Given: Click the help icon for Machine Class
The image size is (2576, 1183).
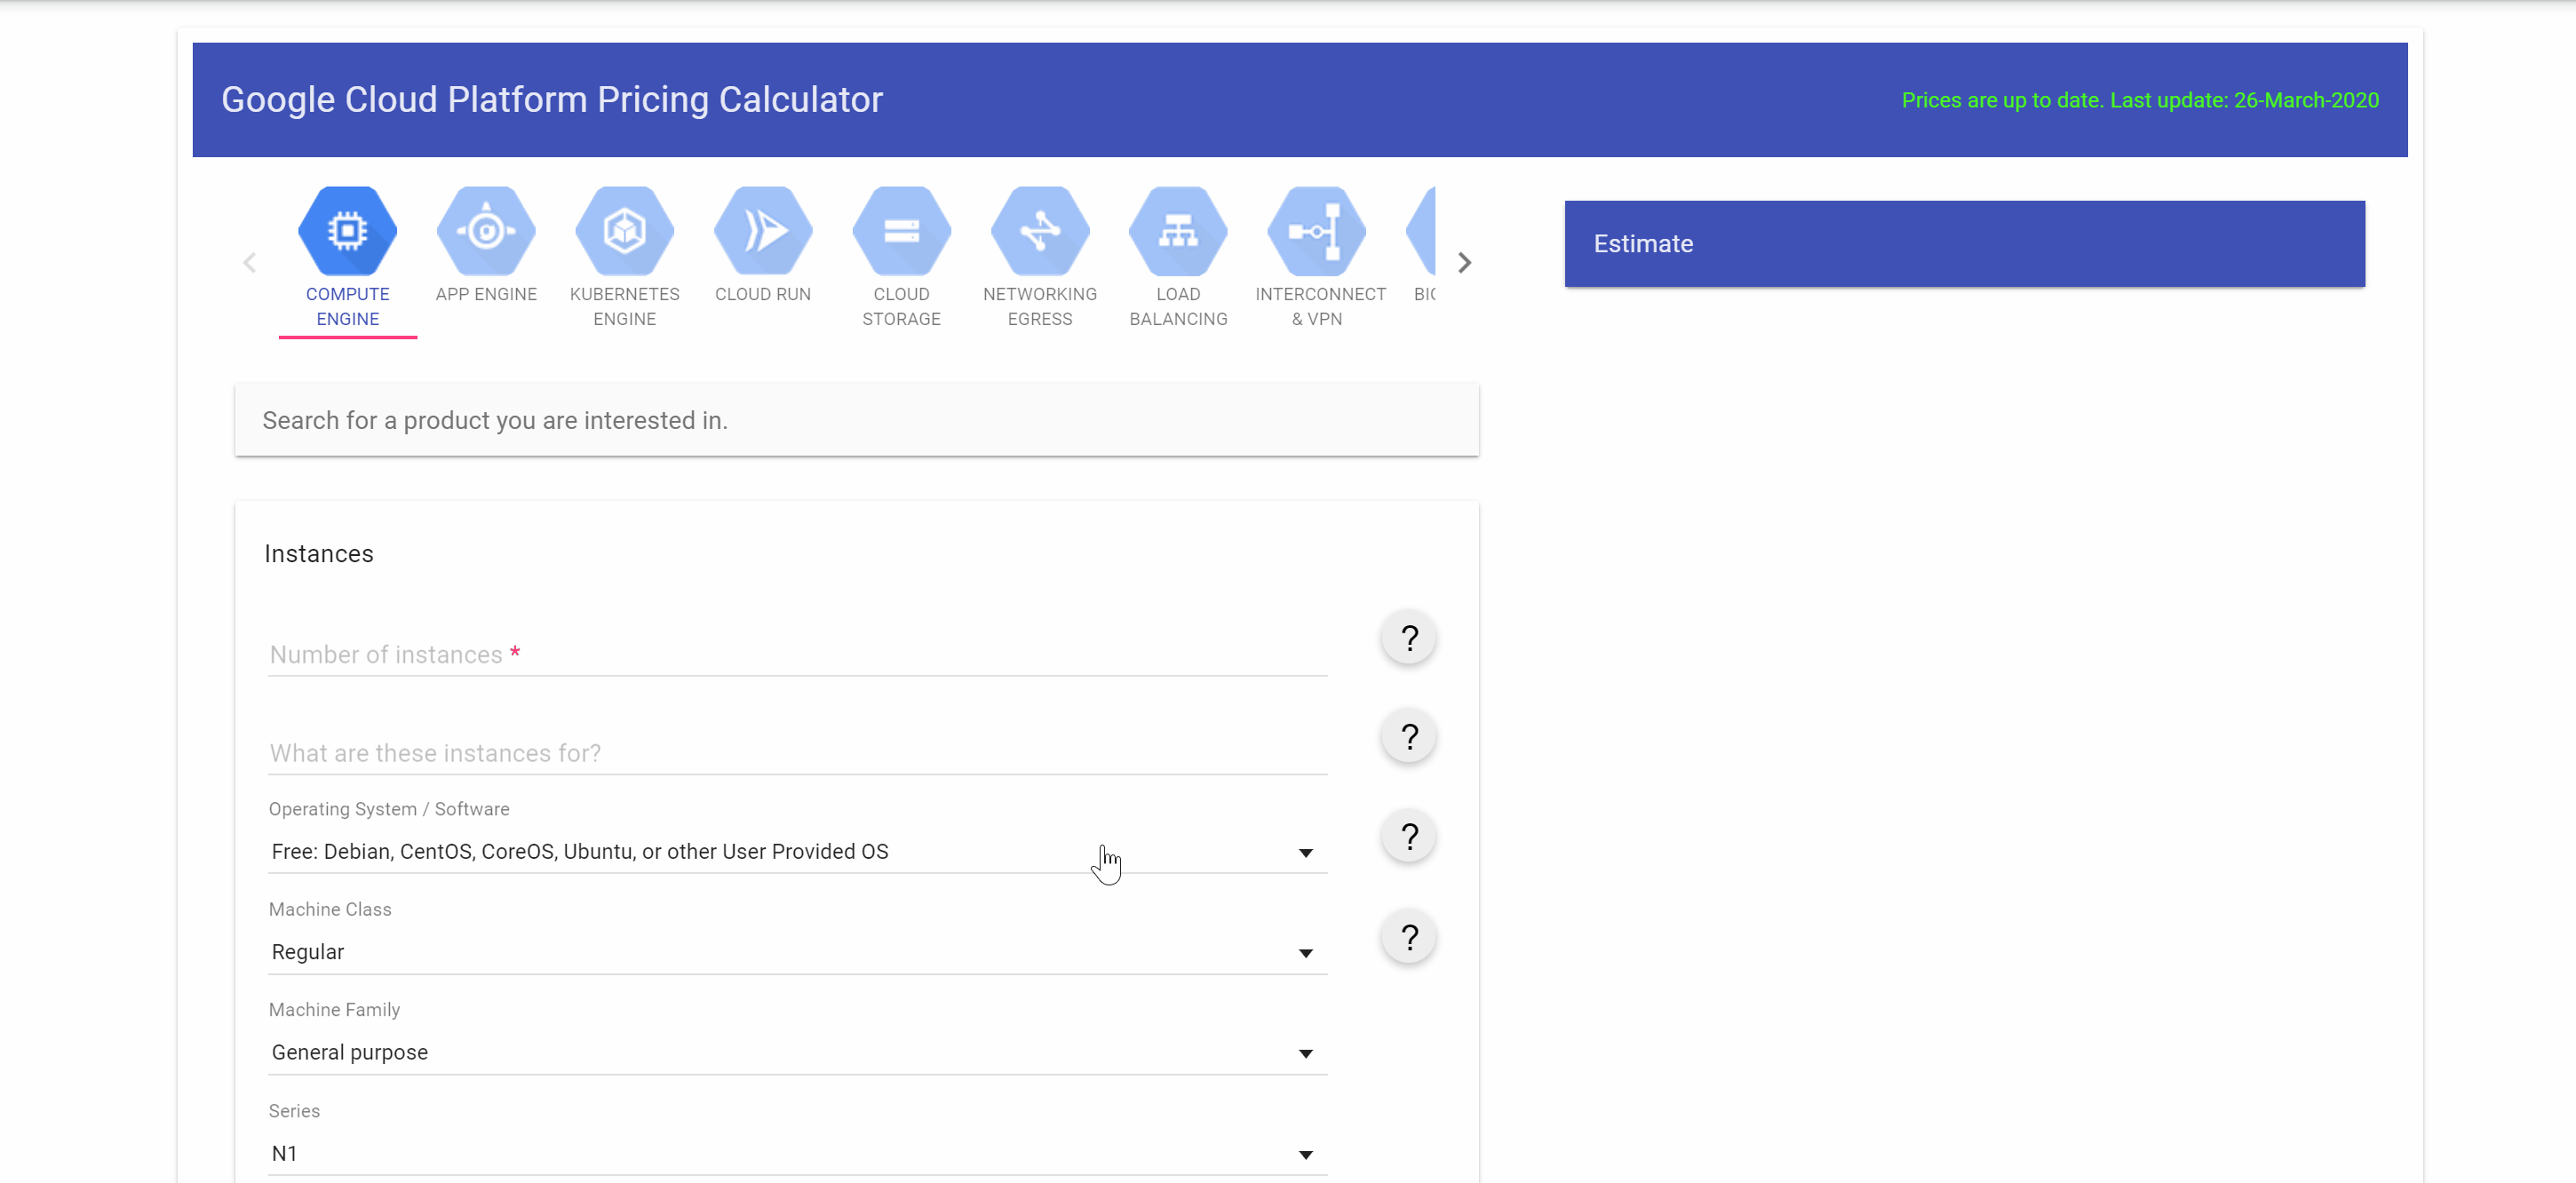Looking at the screenshot, I should (x=1408, y=938).
